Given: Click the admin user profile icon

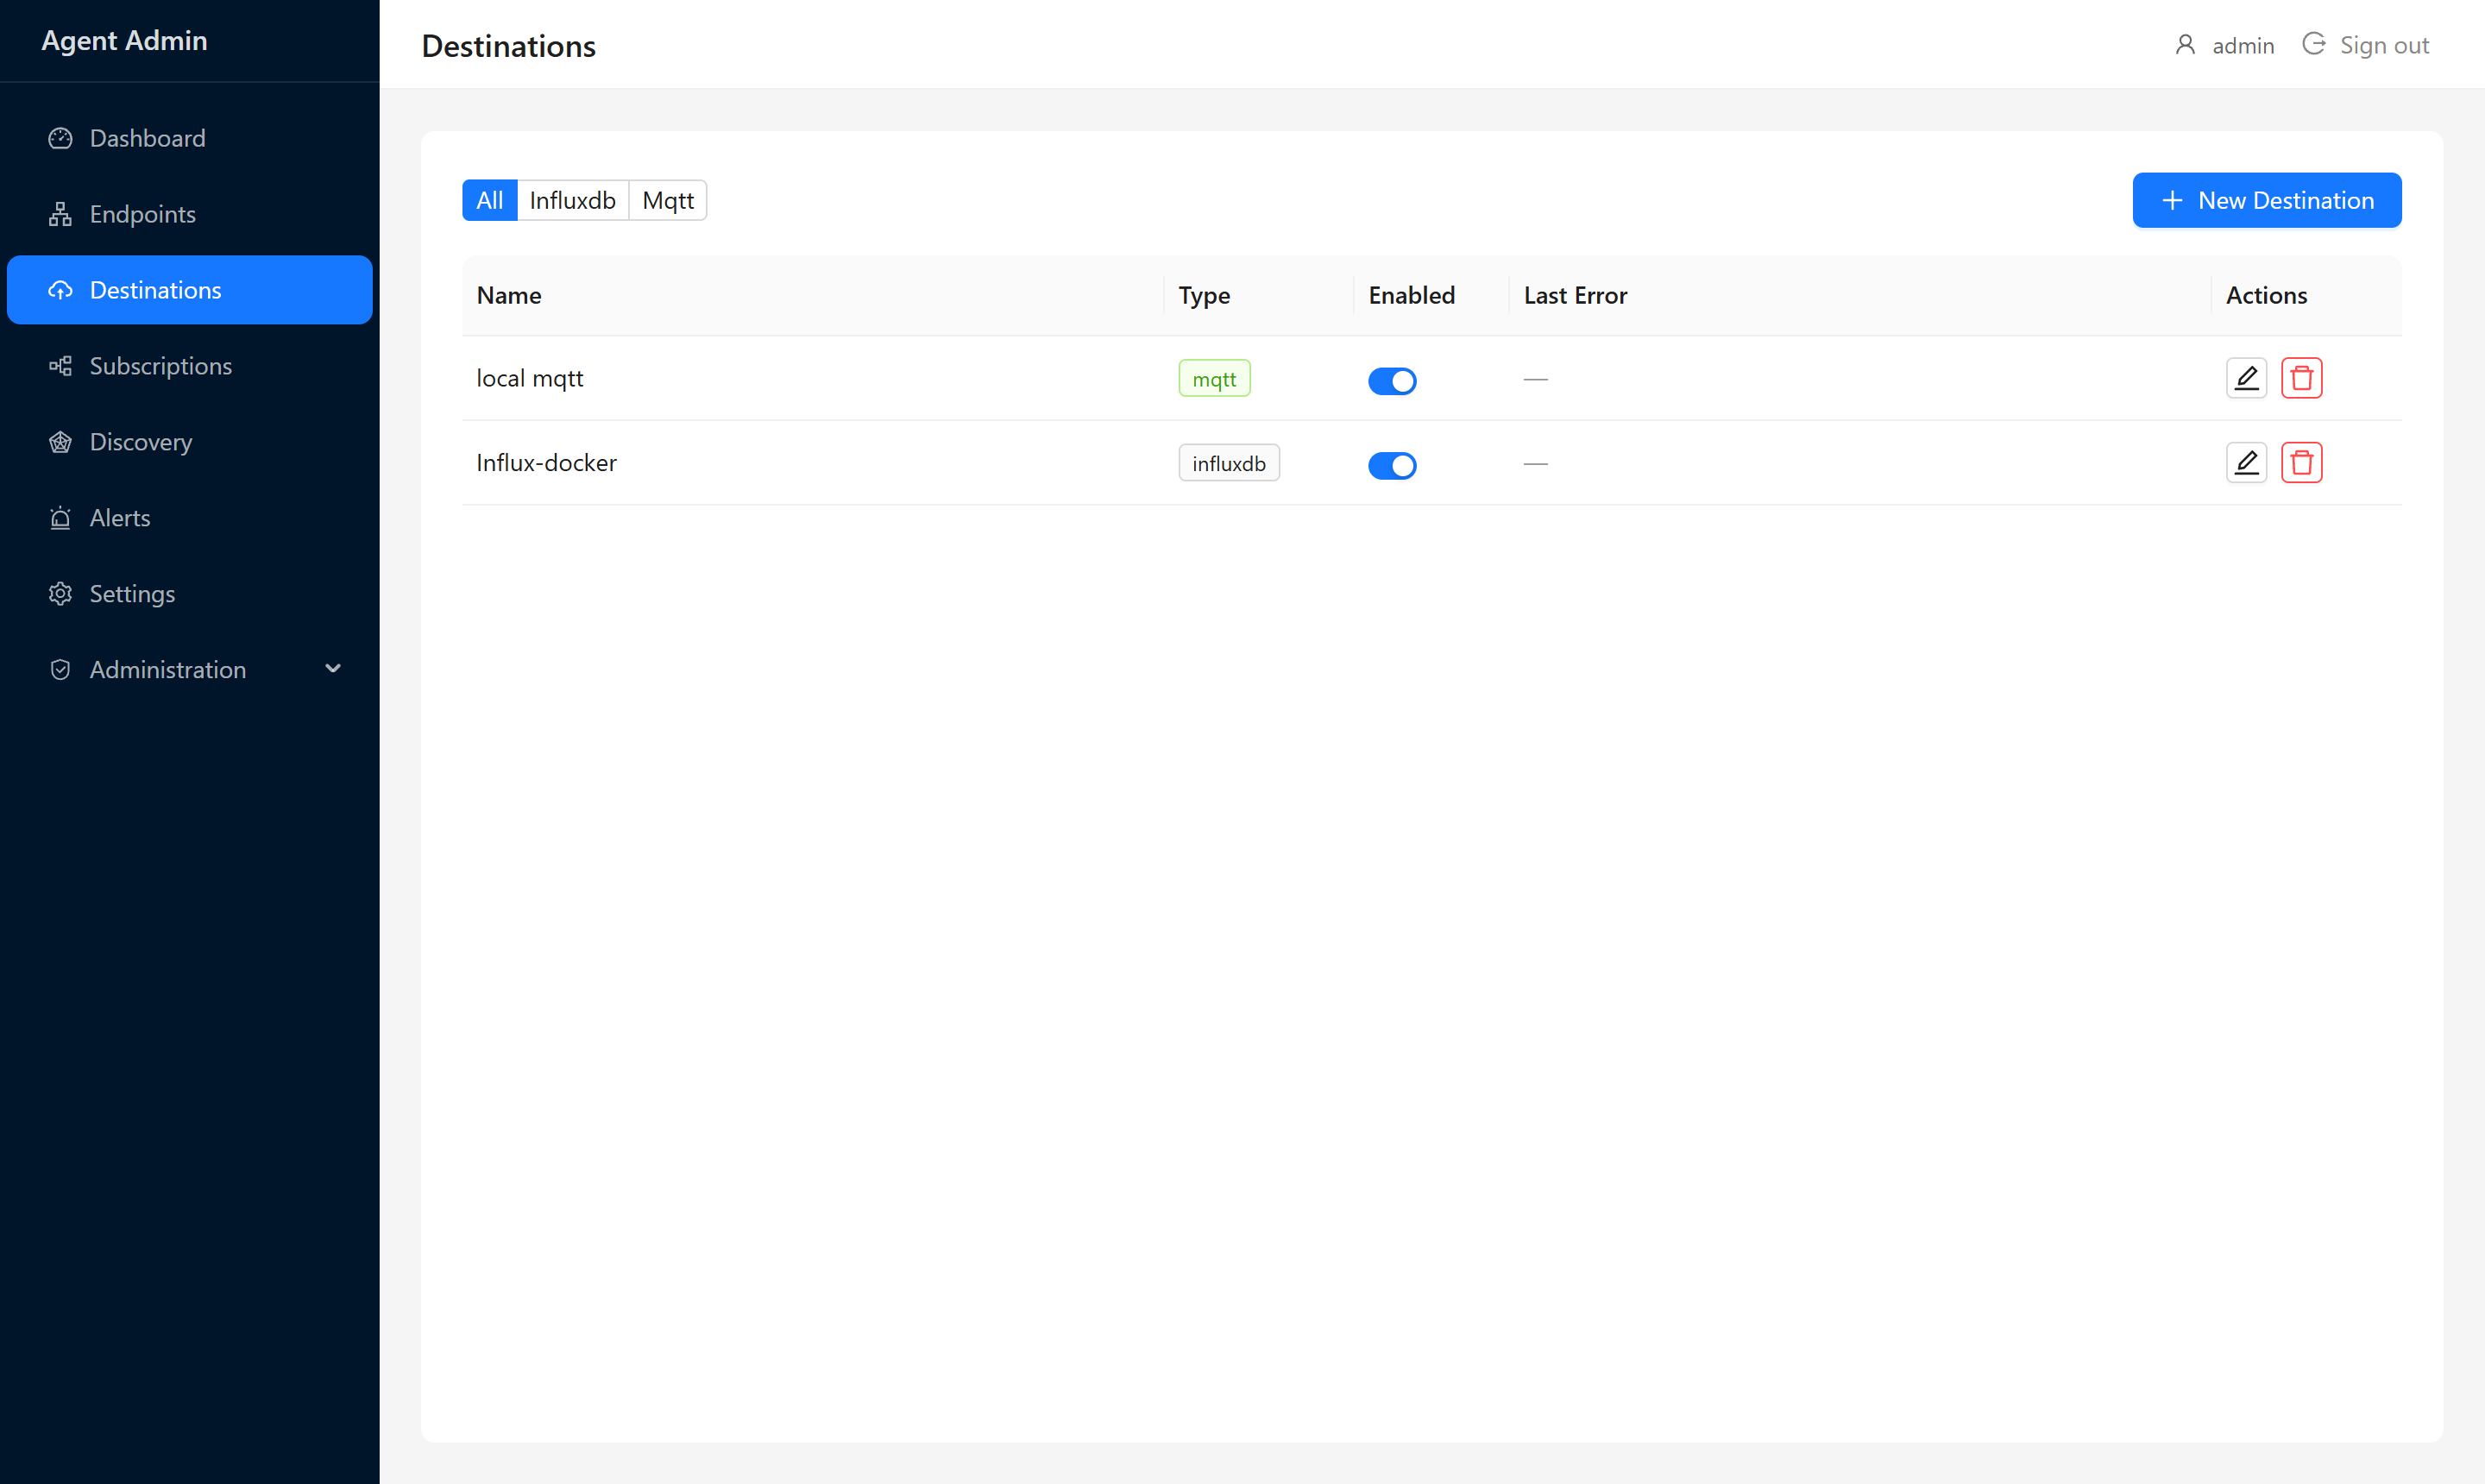Looking at the screenshot, I should [2185, 45].
